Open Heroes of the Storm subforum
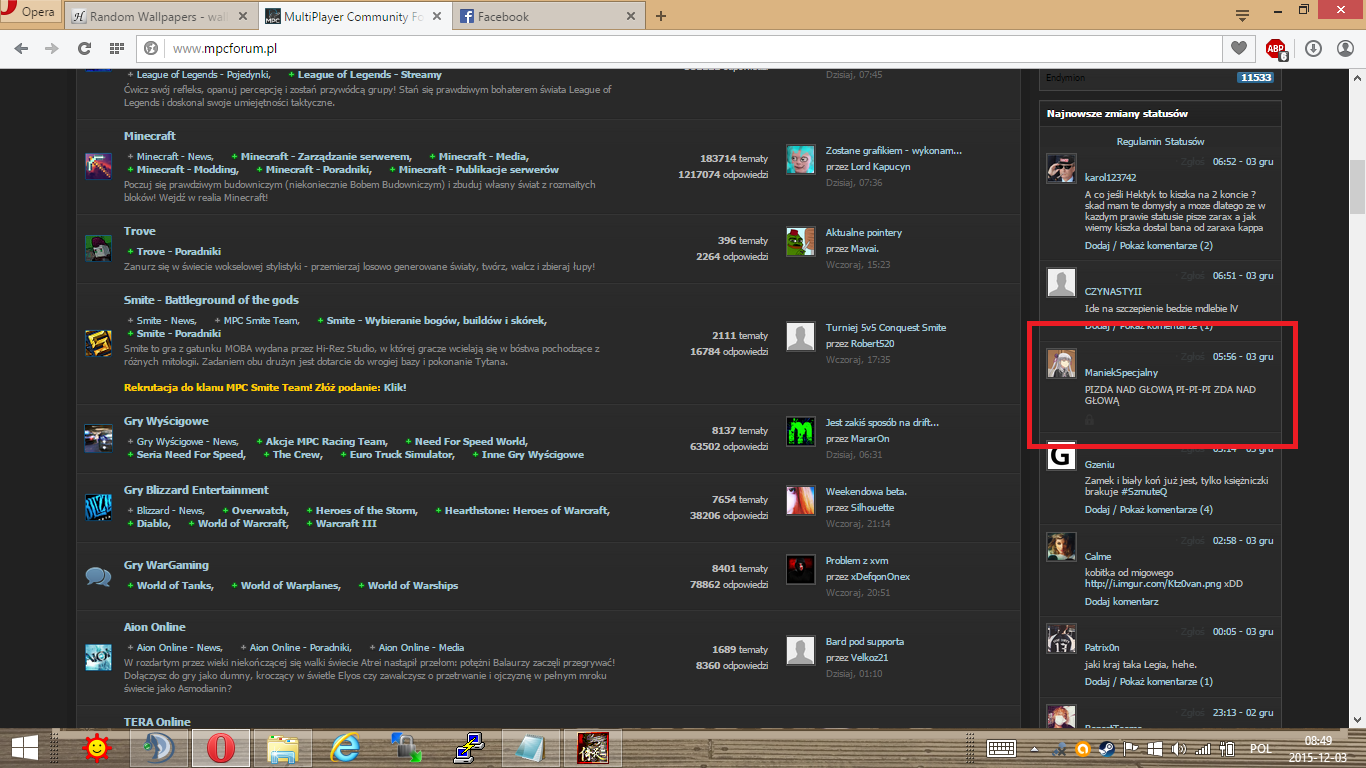Screen dimensions: 1366x768 367,511
